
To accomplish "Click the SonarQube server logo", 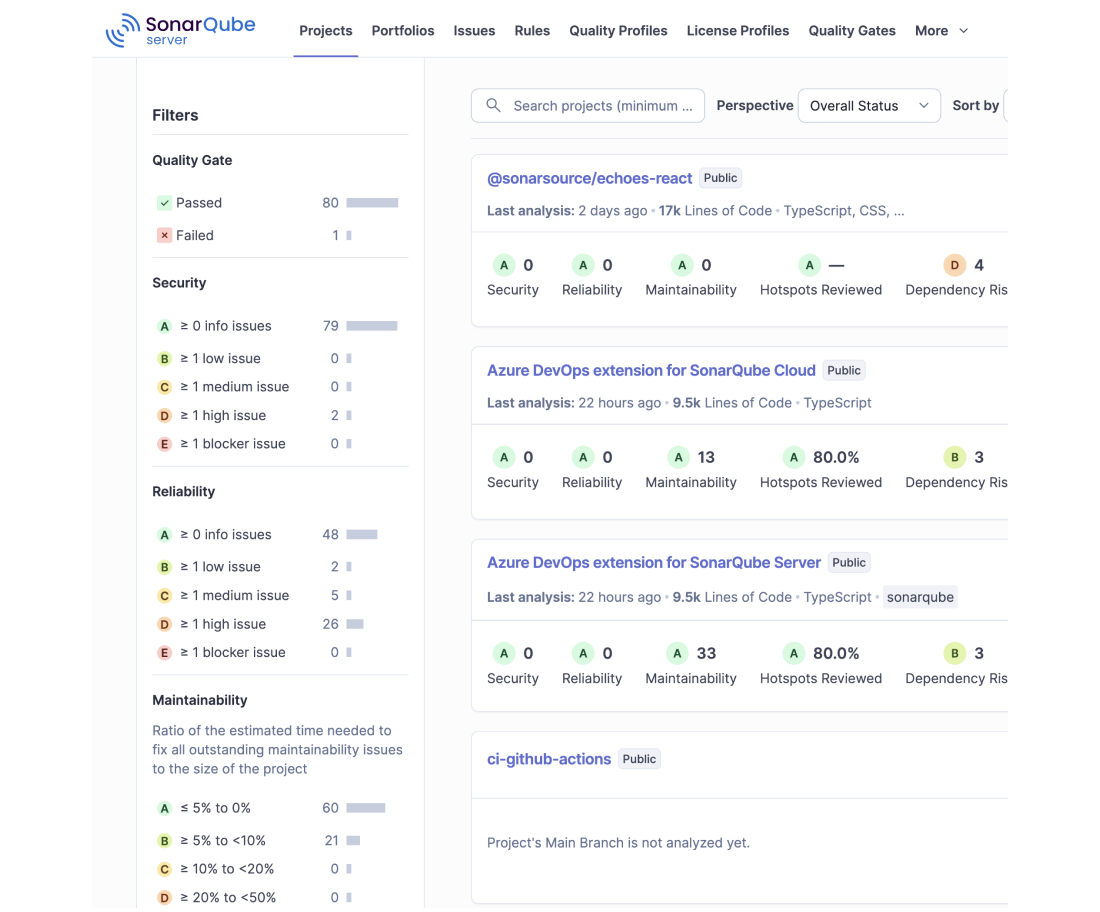I will pos(180,30).
